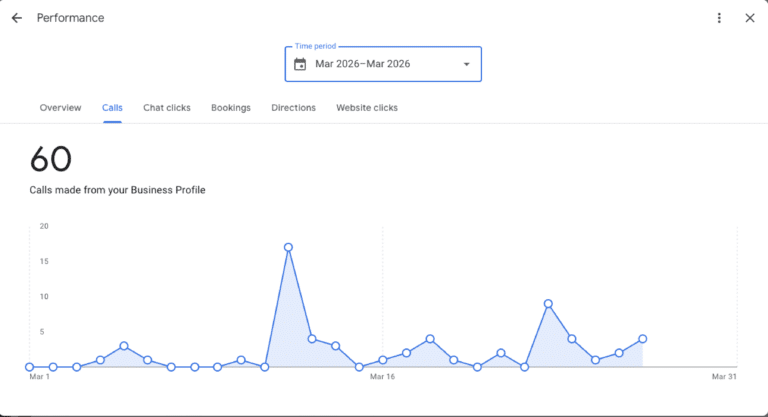Select the first data point at Mar 1
Viewport: 768px width, 417px height.
click(29, 367)
